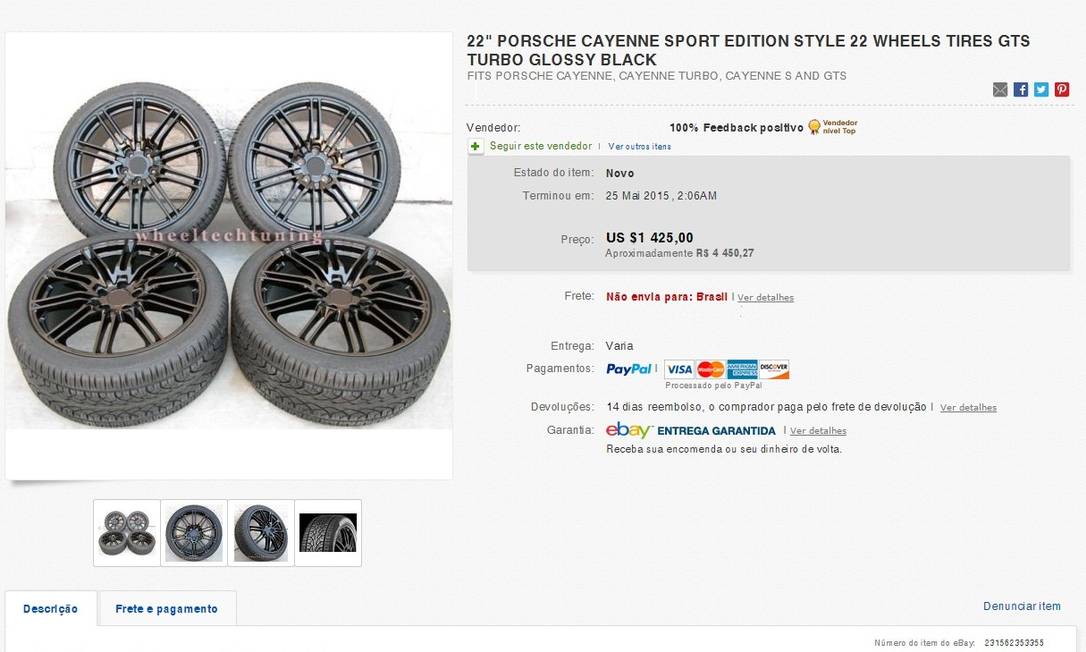Click the American Express card icon
Screen dimensions: 1086x652
point(742,369)
